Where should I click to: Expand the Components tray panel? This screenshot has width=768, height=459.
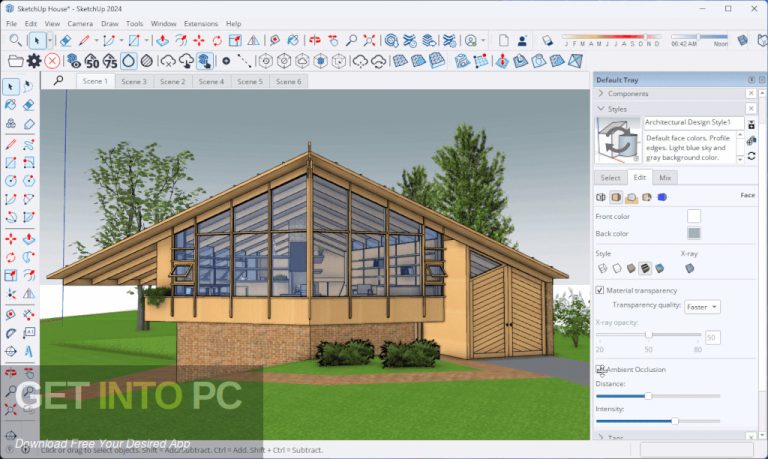coord(601,93)
